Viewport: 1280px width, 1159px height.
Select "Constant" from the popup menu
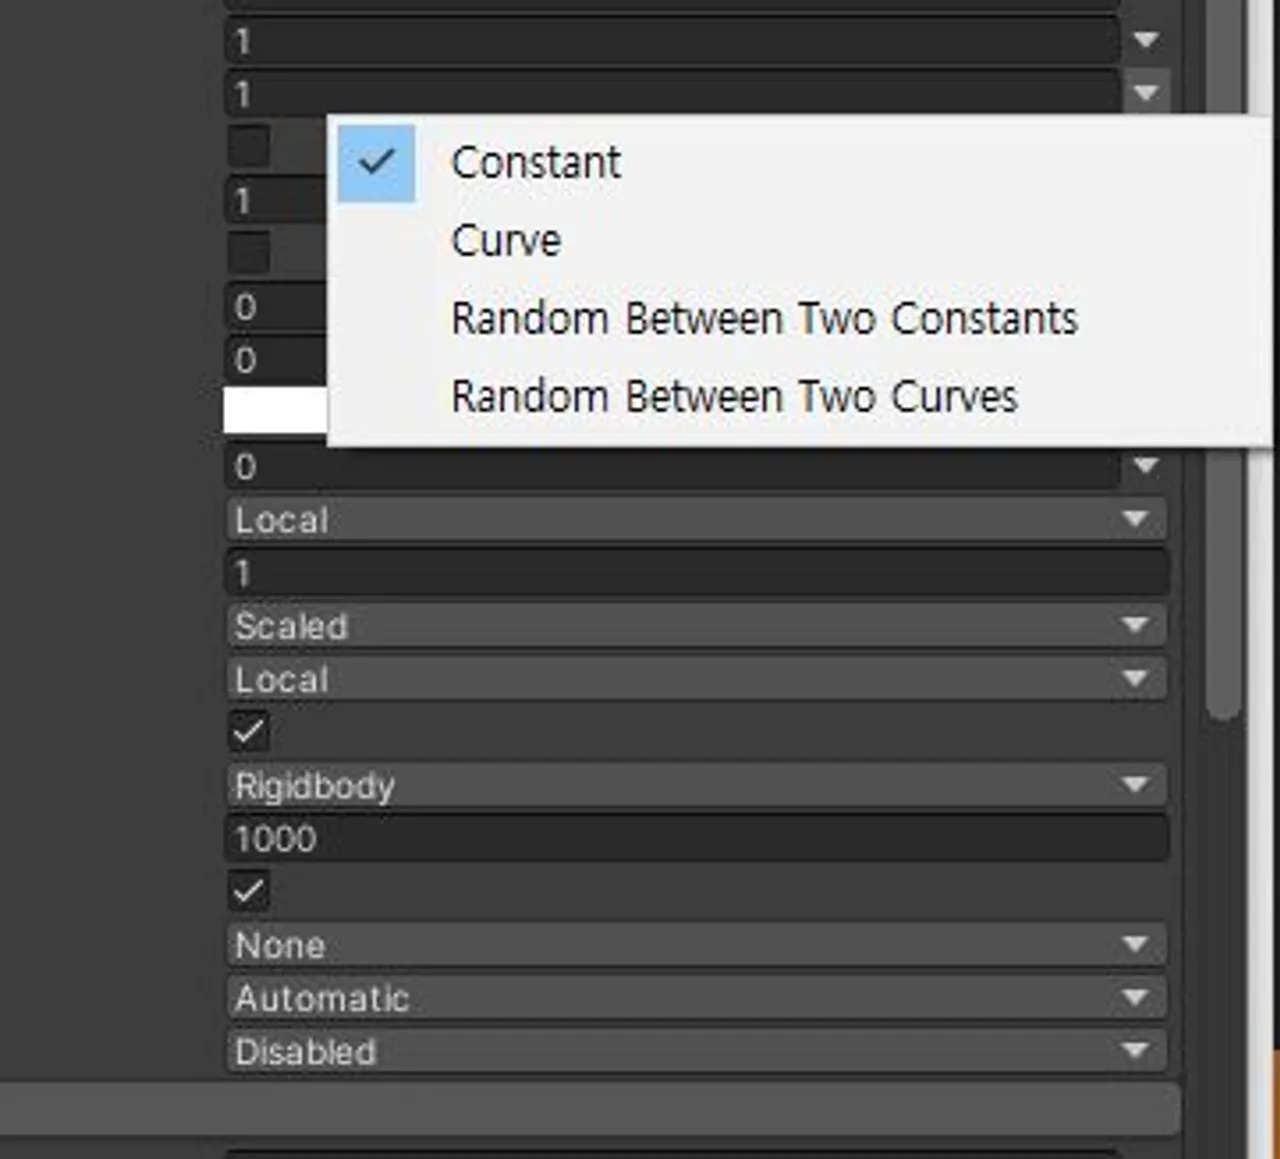(x=536, y=161)
